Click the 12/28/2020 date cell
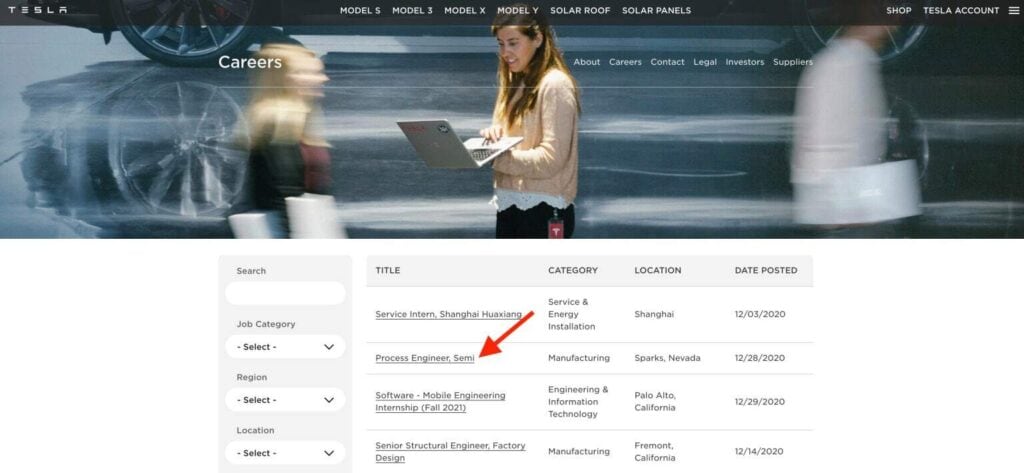Image resolution: width=1024 pixels, height=473 pixels. coord(760,358)
